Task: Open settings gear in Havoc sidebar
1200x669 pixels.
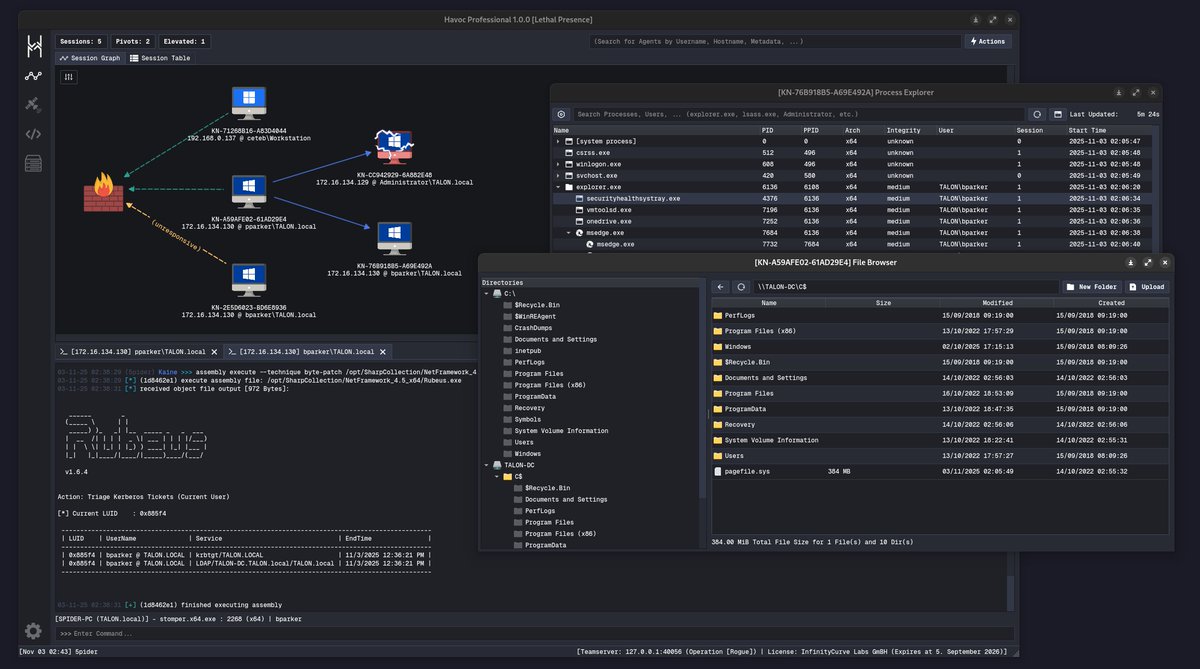Action: click(x=34, y=631)
